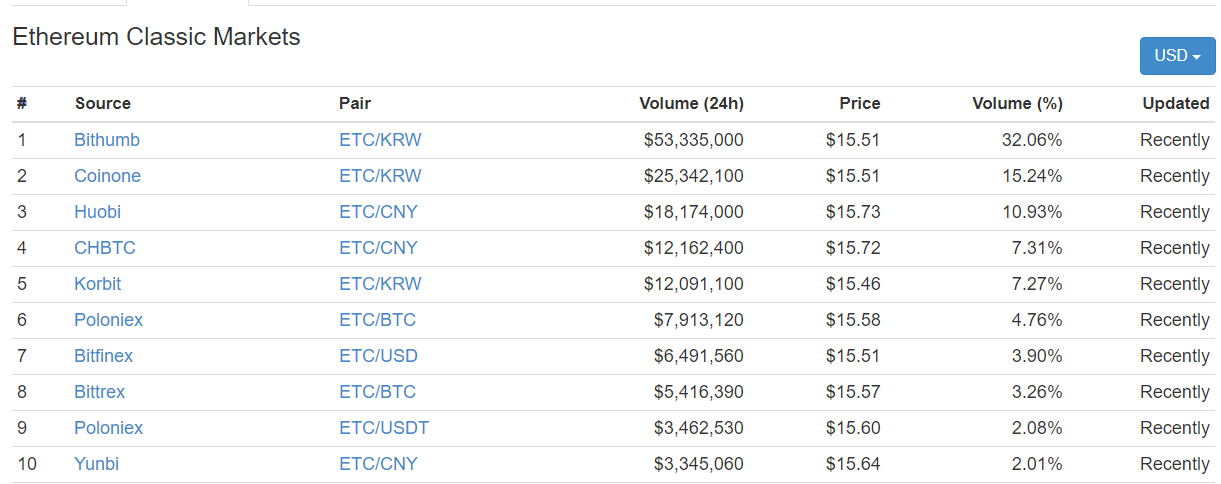Open the Bithumb exchange link
Viewport: 1221px width, 484px height.
coord(107,140)
